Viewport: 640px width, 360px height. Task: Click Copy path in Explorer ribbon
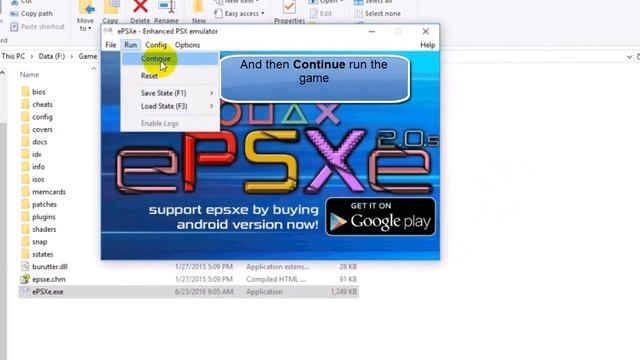(32, 13)
